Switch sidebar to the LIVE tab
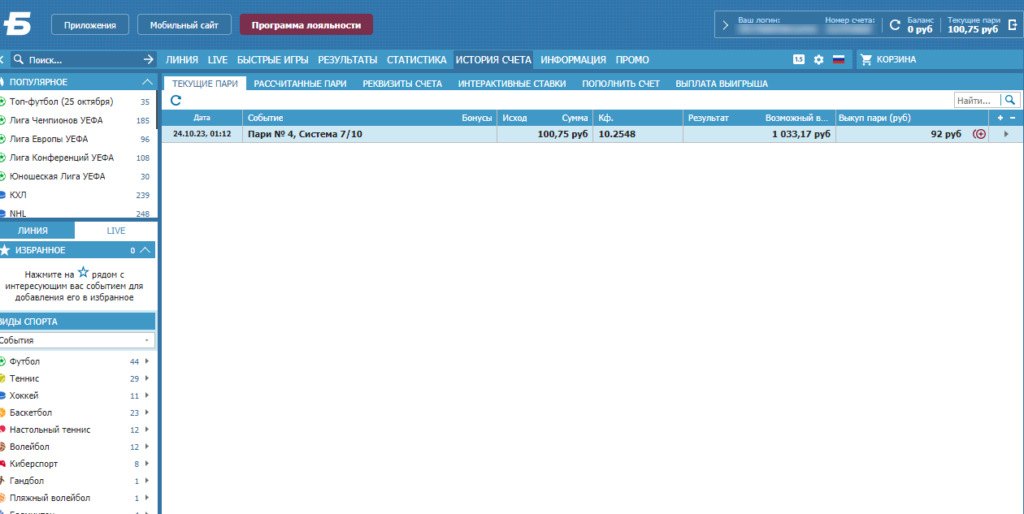Viewport: 1024px width, 514px height. pyautogui.click(x=116, y=231)
